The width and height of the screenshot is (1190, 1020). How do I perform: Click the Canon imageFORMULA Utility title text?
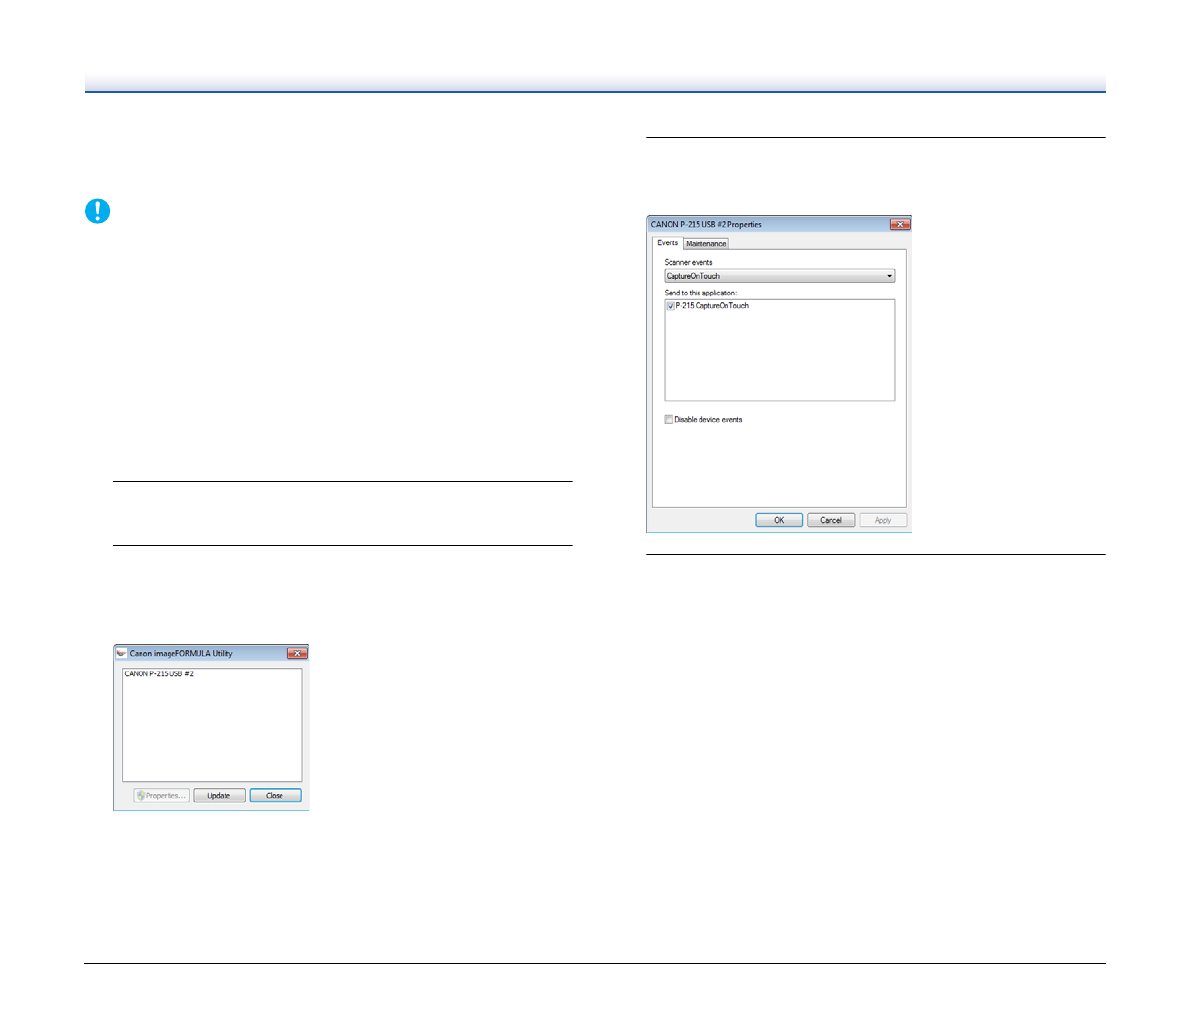click(x=181, y=653)
